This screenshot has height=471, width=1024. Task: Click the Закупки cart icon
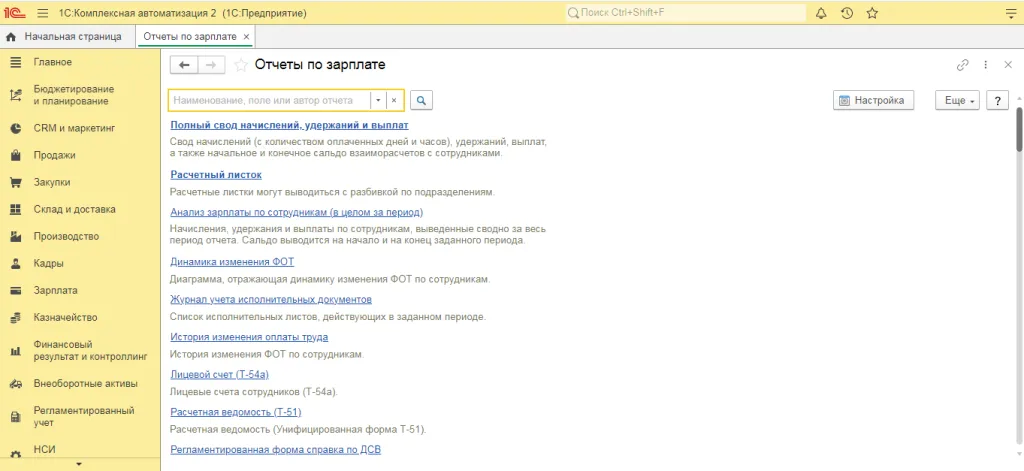click(16, 183)
